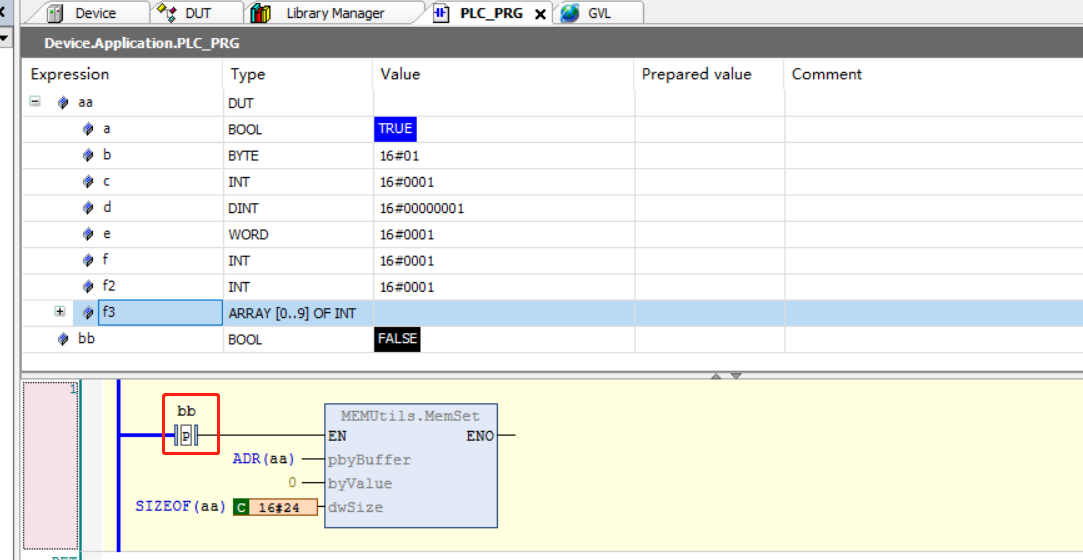This screenshot has width=1083, height=560.
Task: Click the ADR(aa) input expression
Action: pos(263,459)
